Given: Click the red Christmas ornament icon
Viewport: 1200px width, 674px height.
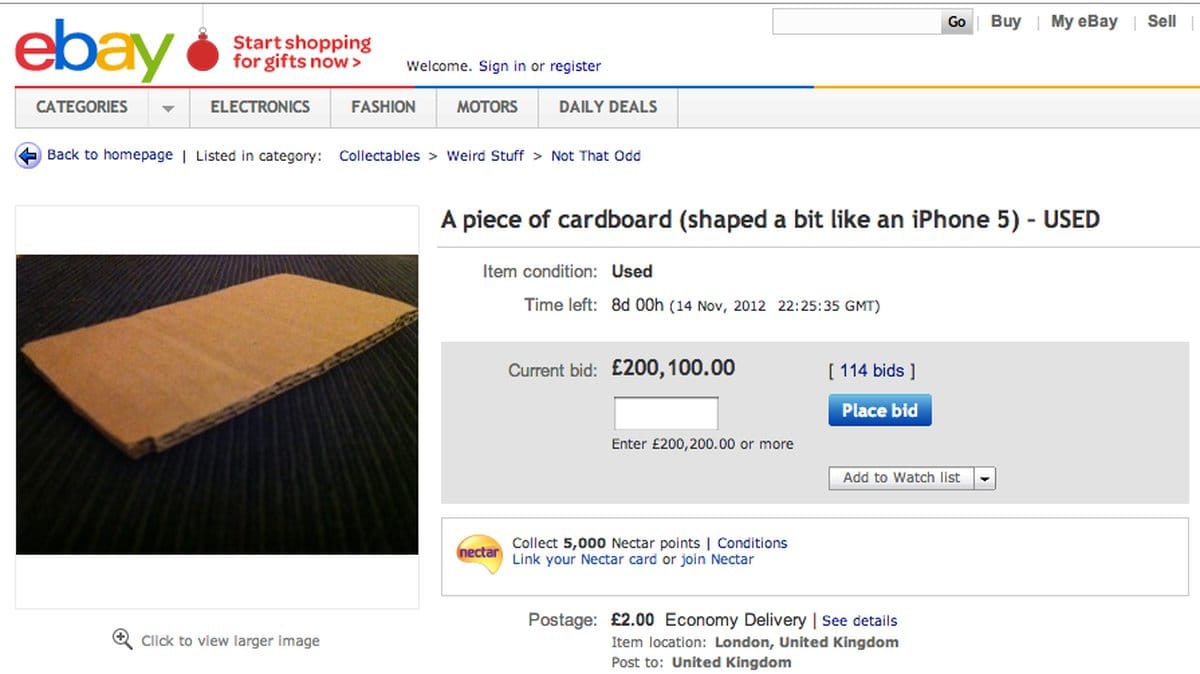Looking at the screenshot, I should coord(203,52).
